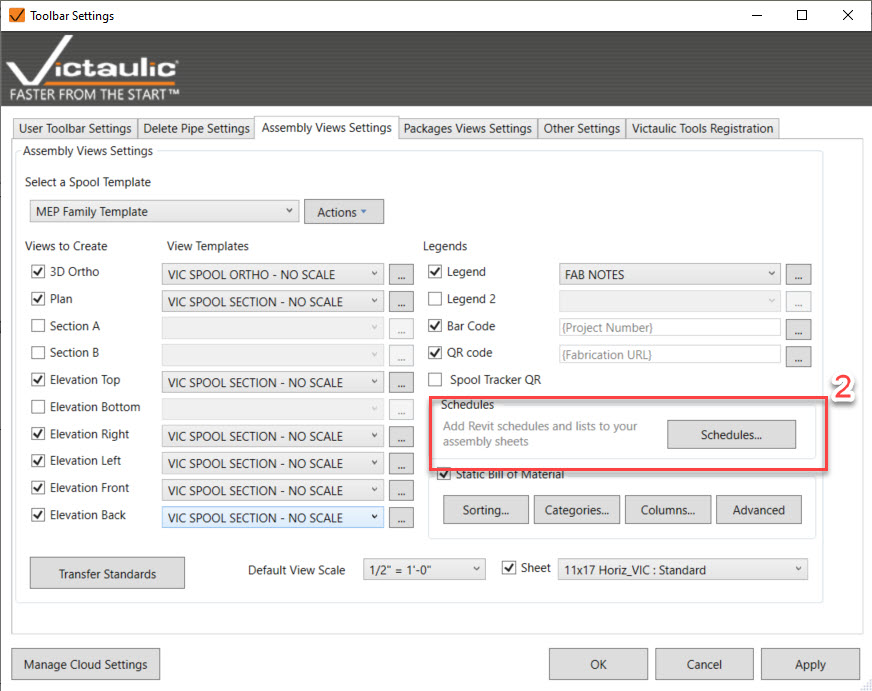This screenshot has width=872, height=691.
Task: Open ellipsis button beside Bar Code field
Action: point(798,328)
